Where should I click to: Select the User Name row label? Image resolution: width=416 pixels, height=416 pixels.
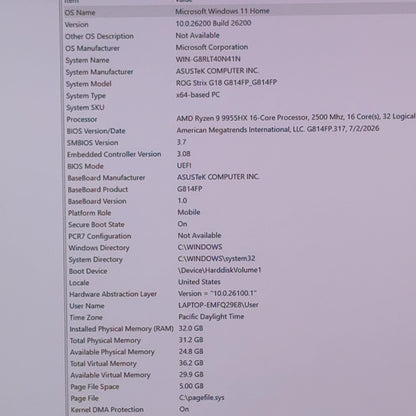point(87,306)
